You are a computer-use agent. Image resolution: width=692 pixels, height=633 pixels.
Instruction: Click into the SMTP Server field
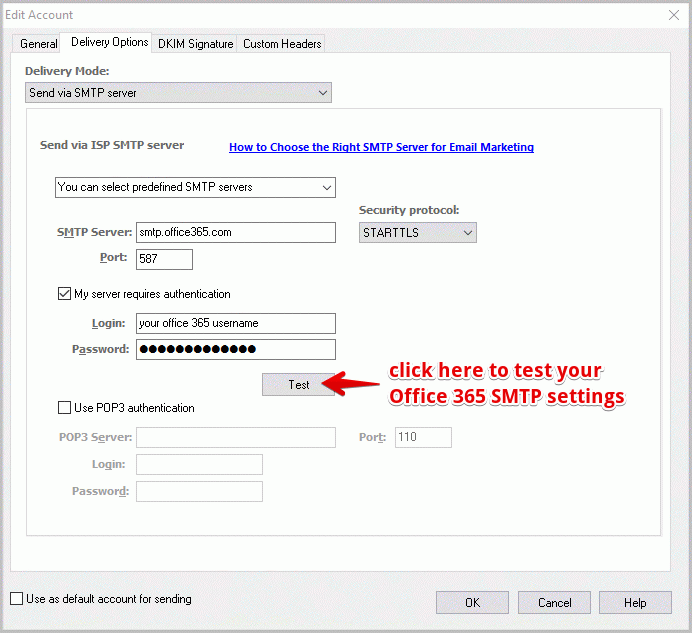(236, 232)
